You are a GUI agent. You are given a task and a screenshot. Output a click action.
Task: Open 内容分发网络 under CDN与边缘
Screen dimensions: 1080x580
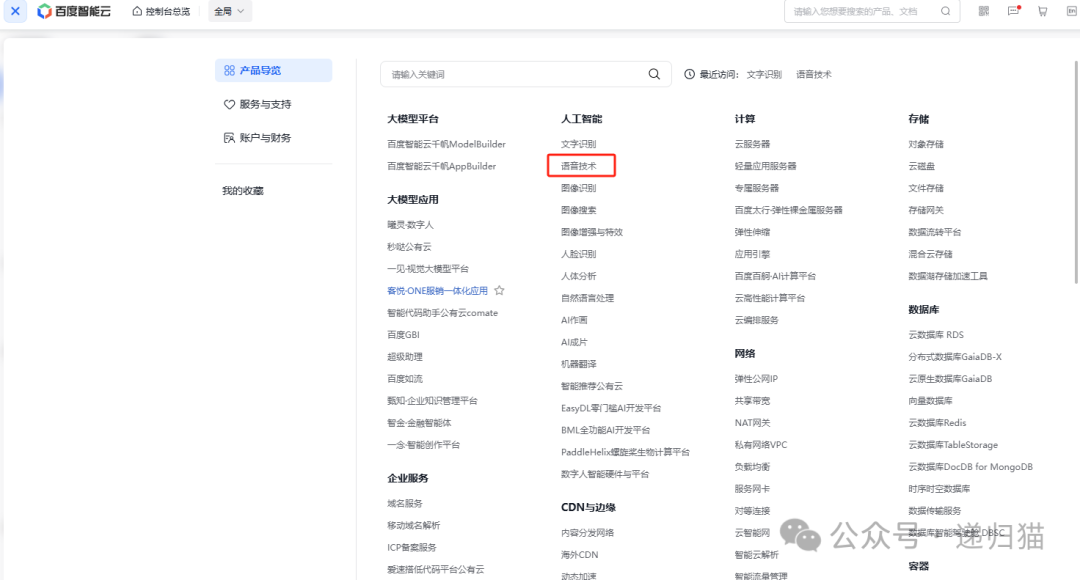[588, 532]
